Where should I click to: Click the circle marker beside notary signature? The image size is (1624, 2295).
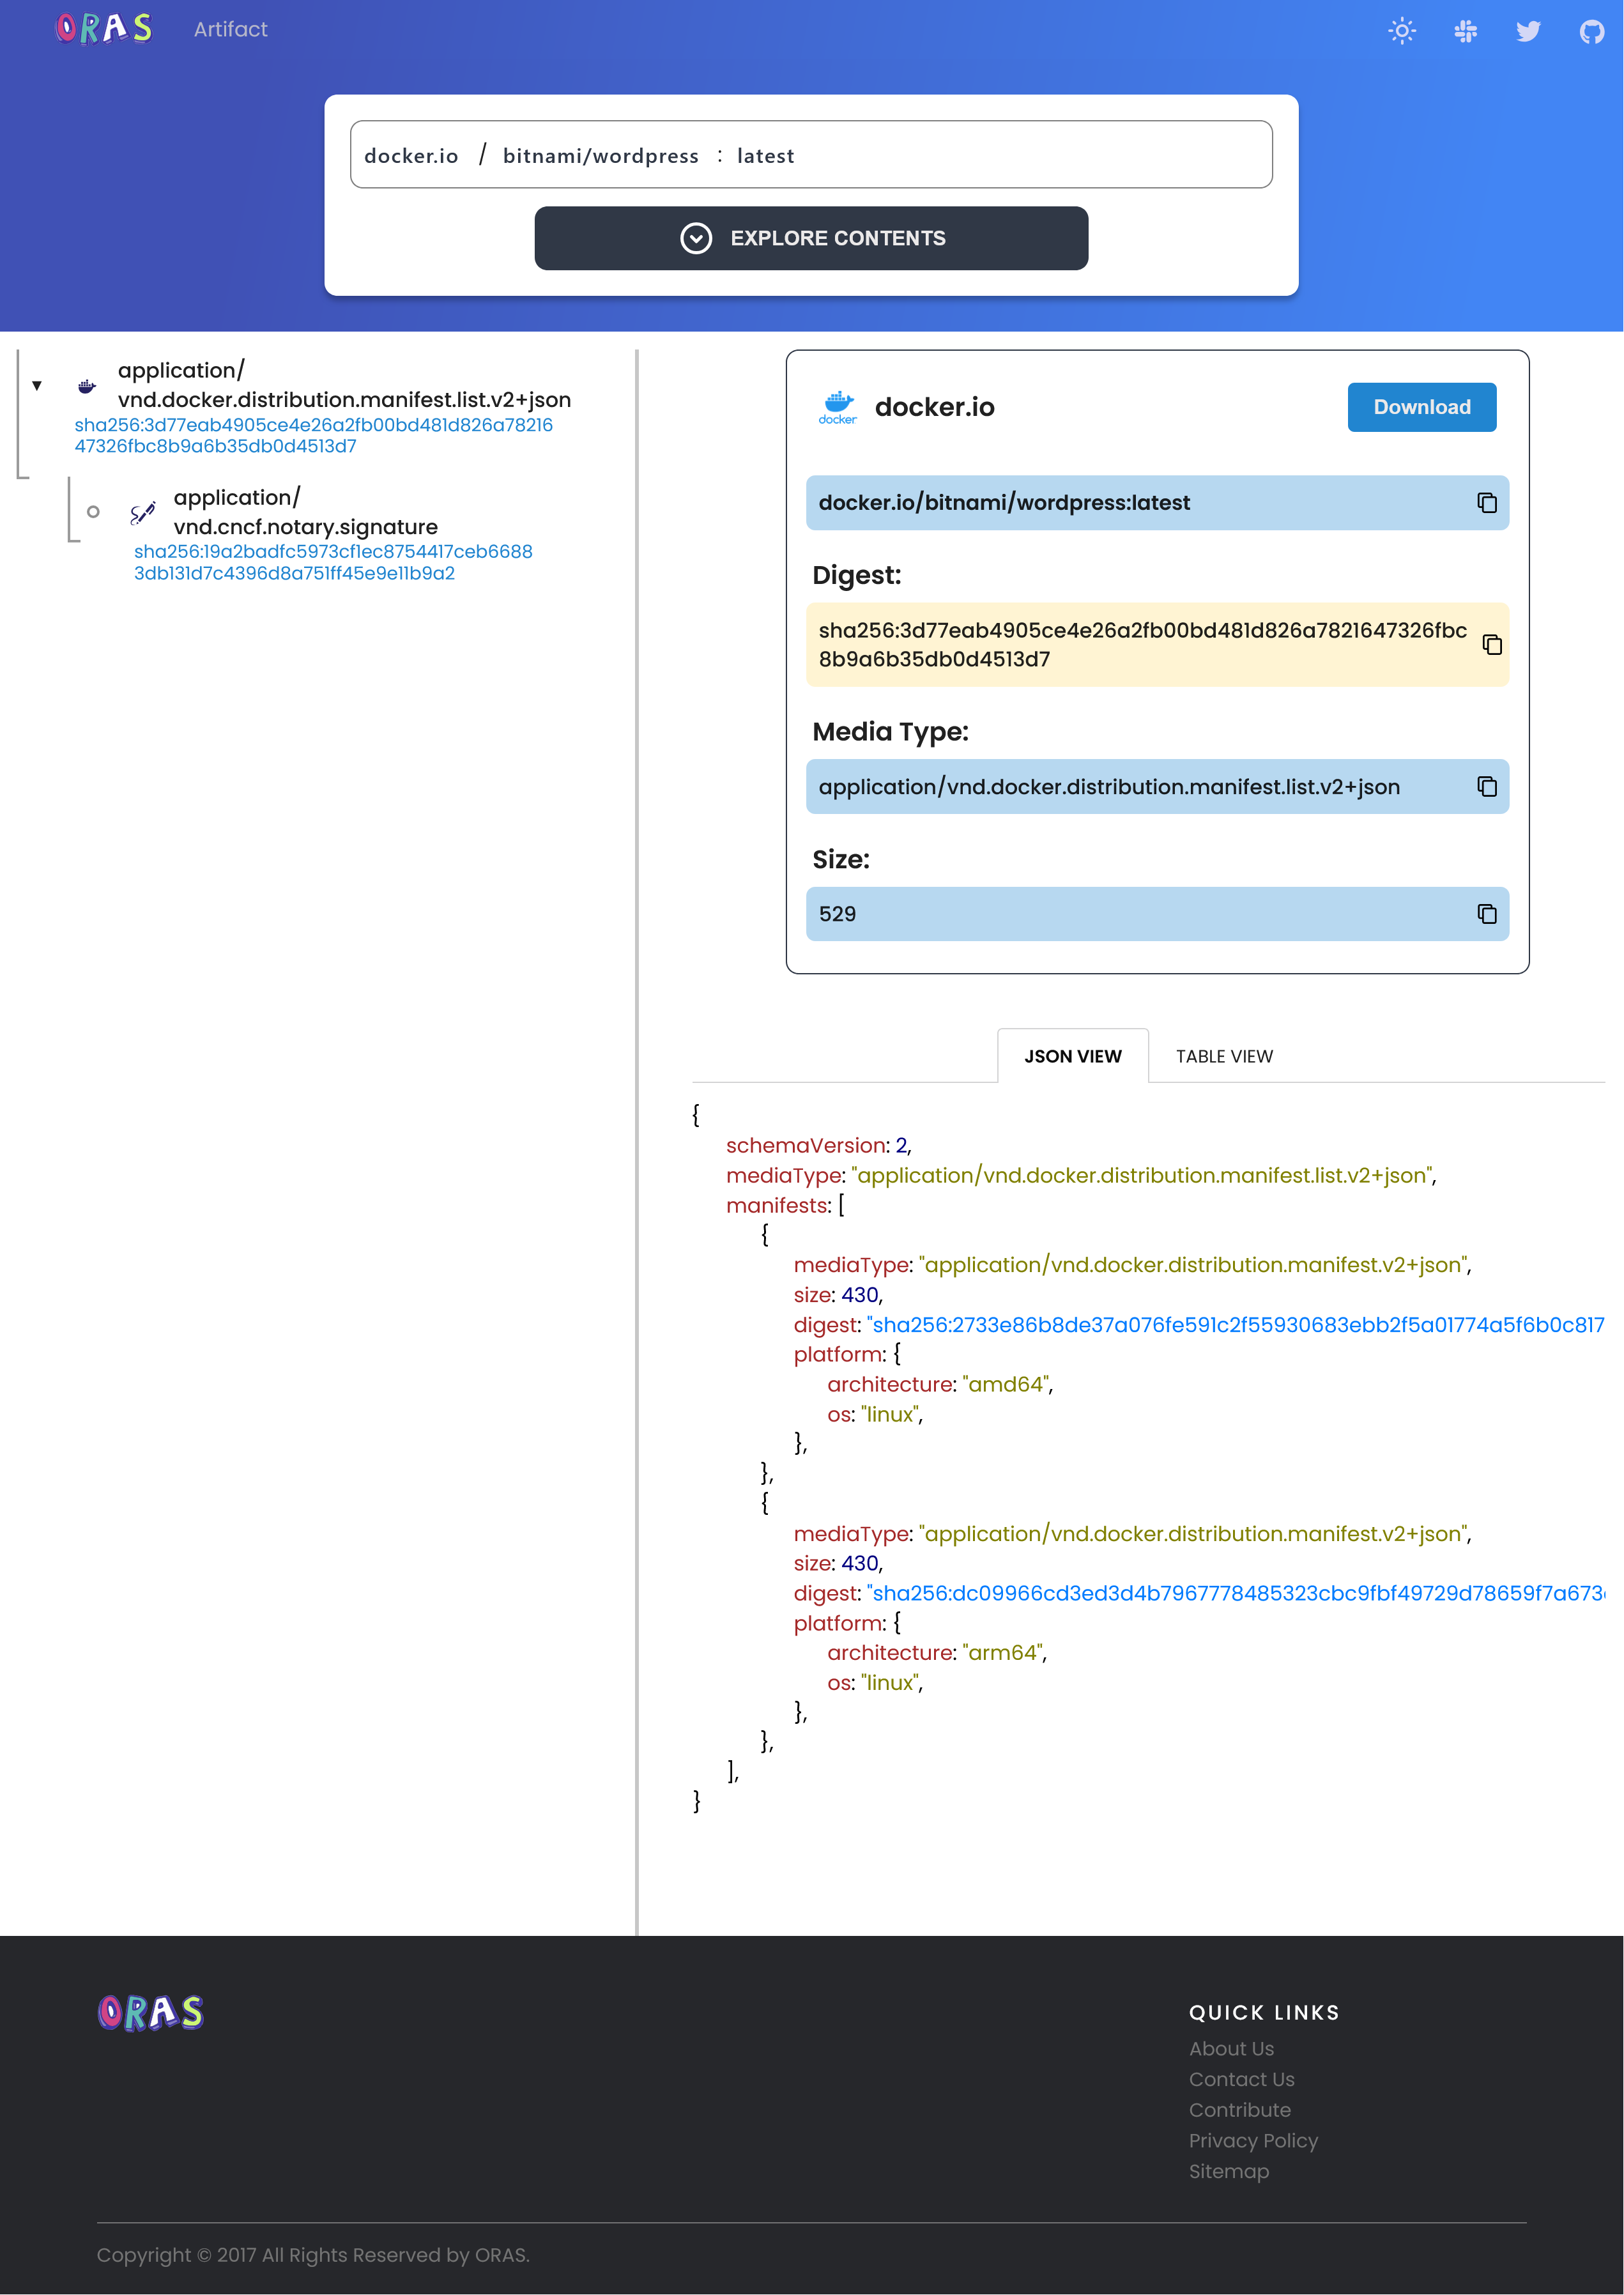(x=93, y=512)
